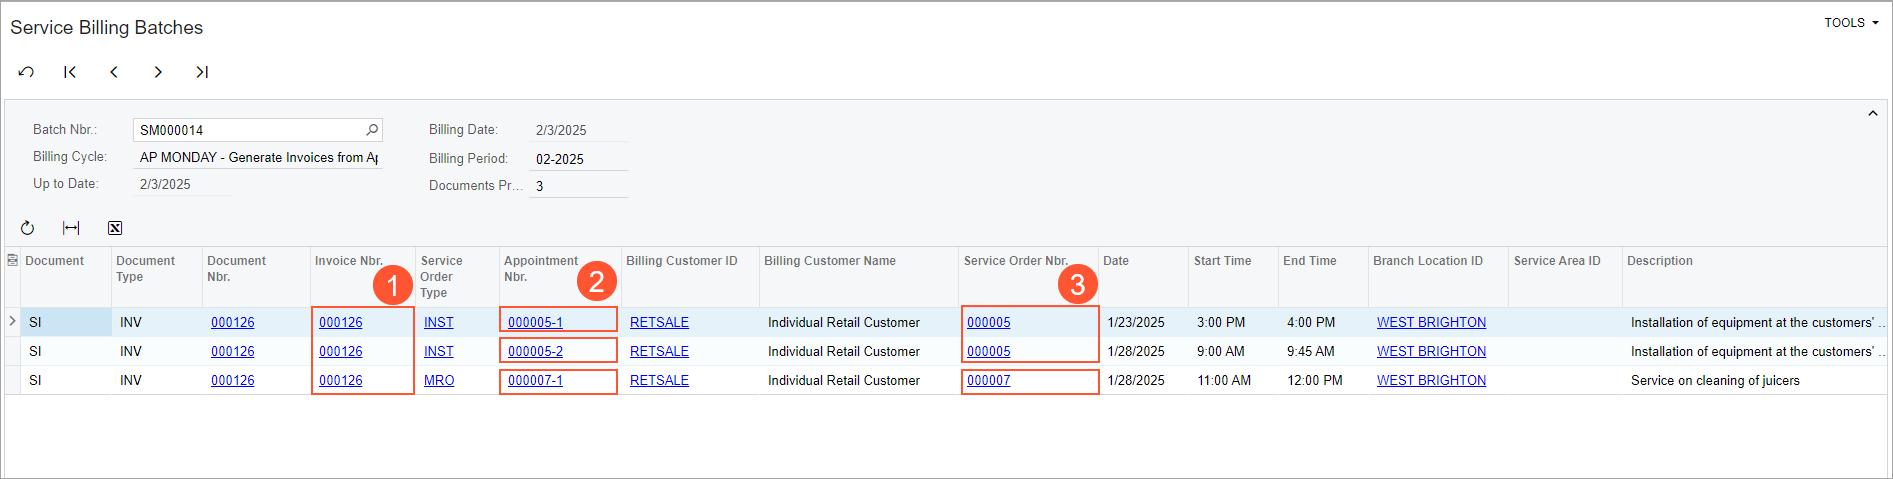Go to the previous batch record
The height and width of the screenshot is (479, 1893).
[x=114, y=72]
